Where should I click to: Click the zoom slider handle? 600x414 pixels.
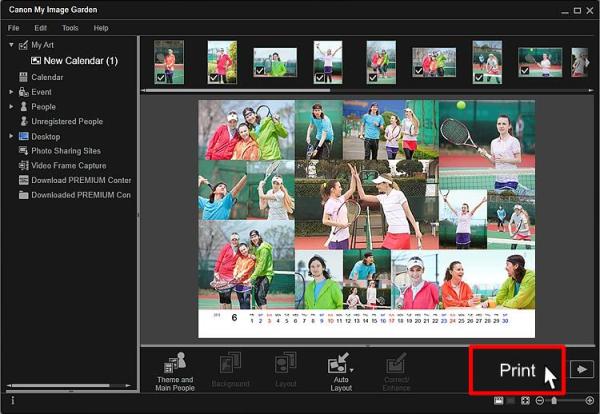click(x=554, y=401)
